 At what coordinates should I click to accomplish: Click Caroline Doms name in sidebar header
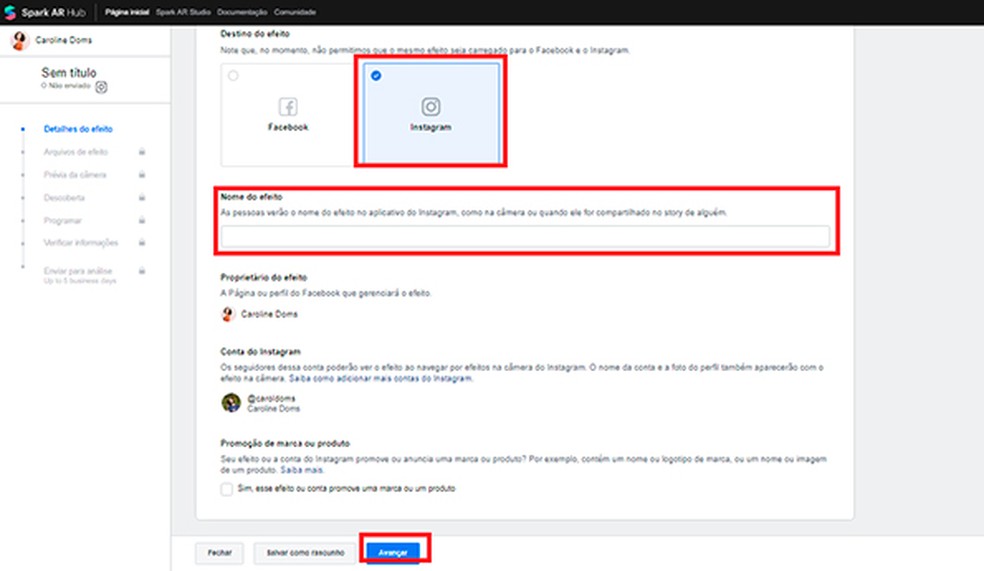pos(63,40)
